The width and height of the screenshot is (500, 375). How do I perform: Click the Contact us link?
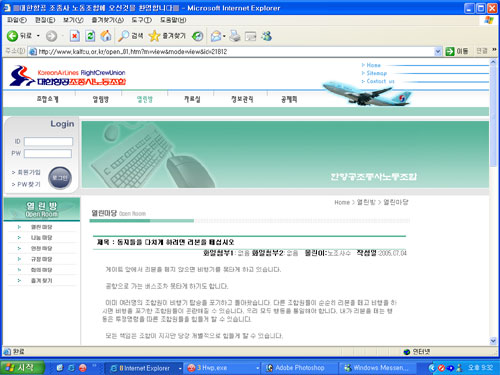tap(380, 81)
